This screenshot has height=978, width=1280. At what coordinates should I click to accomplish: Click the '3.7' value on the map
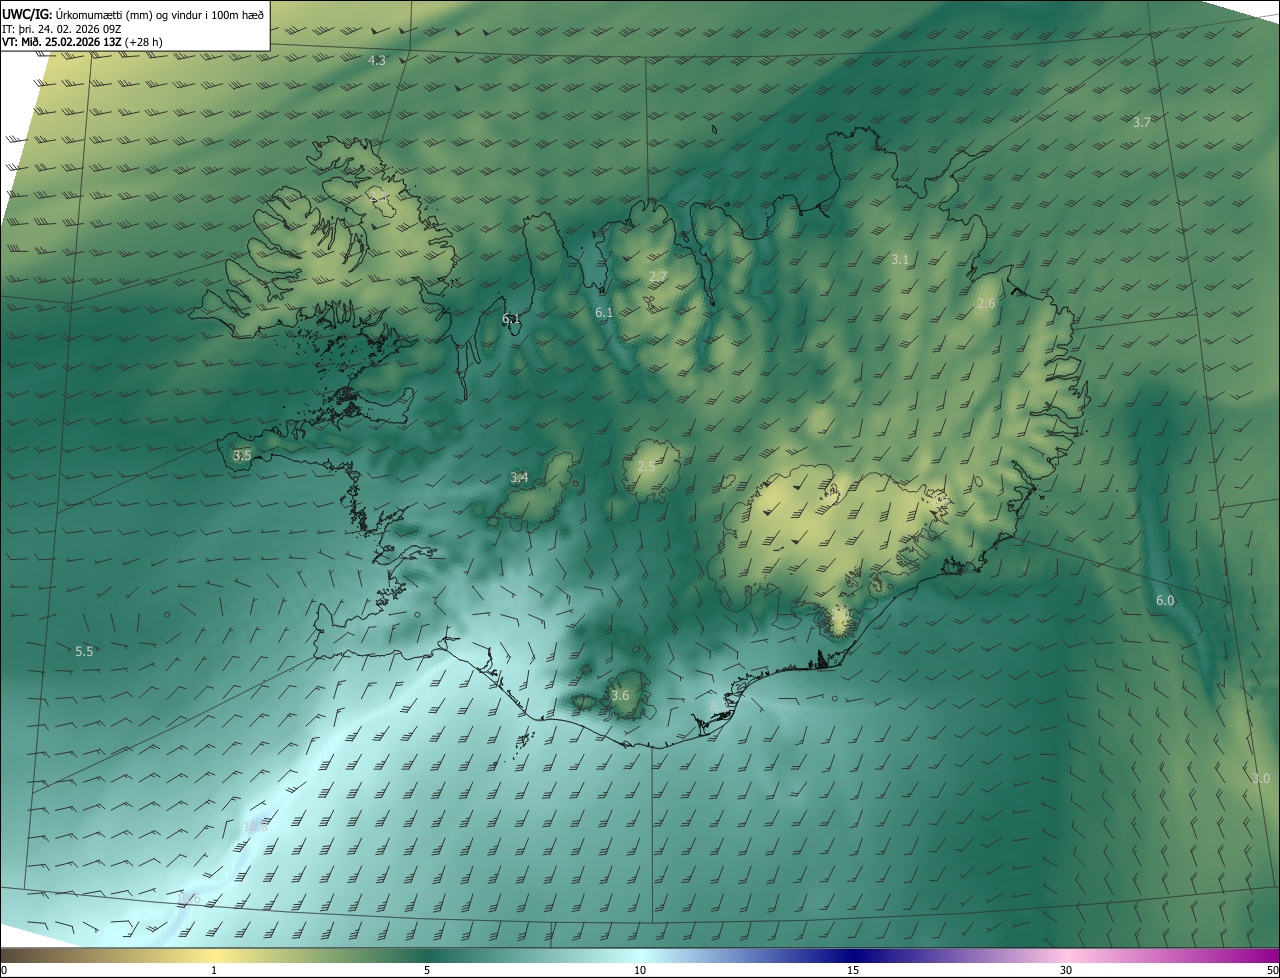[x=1142, y=122]
